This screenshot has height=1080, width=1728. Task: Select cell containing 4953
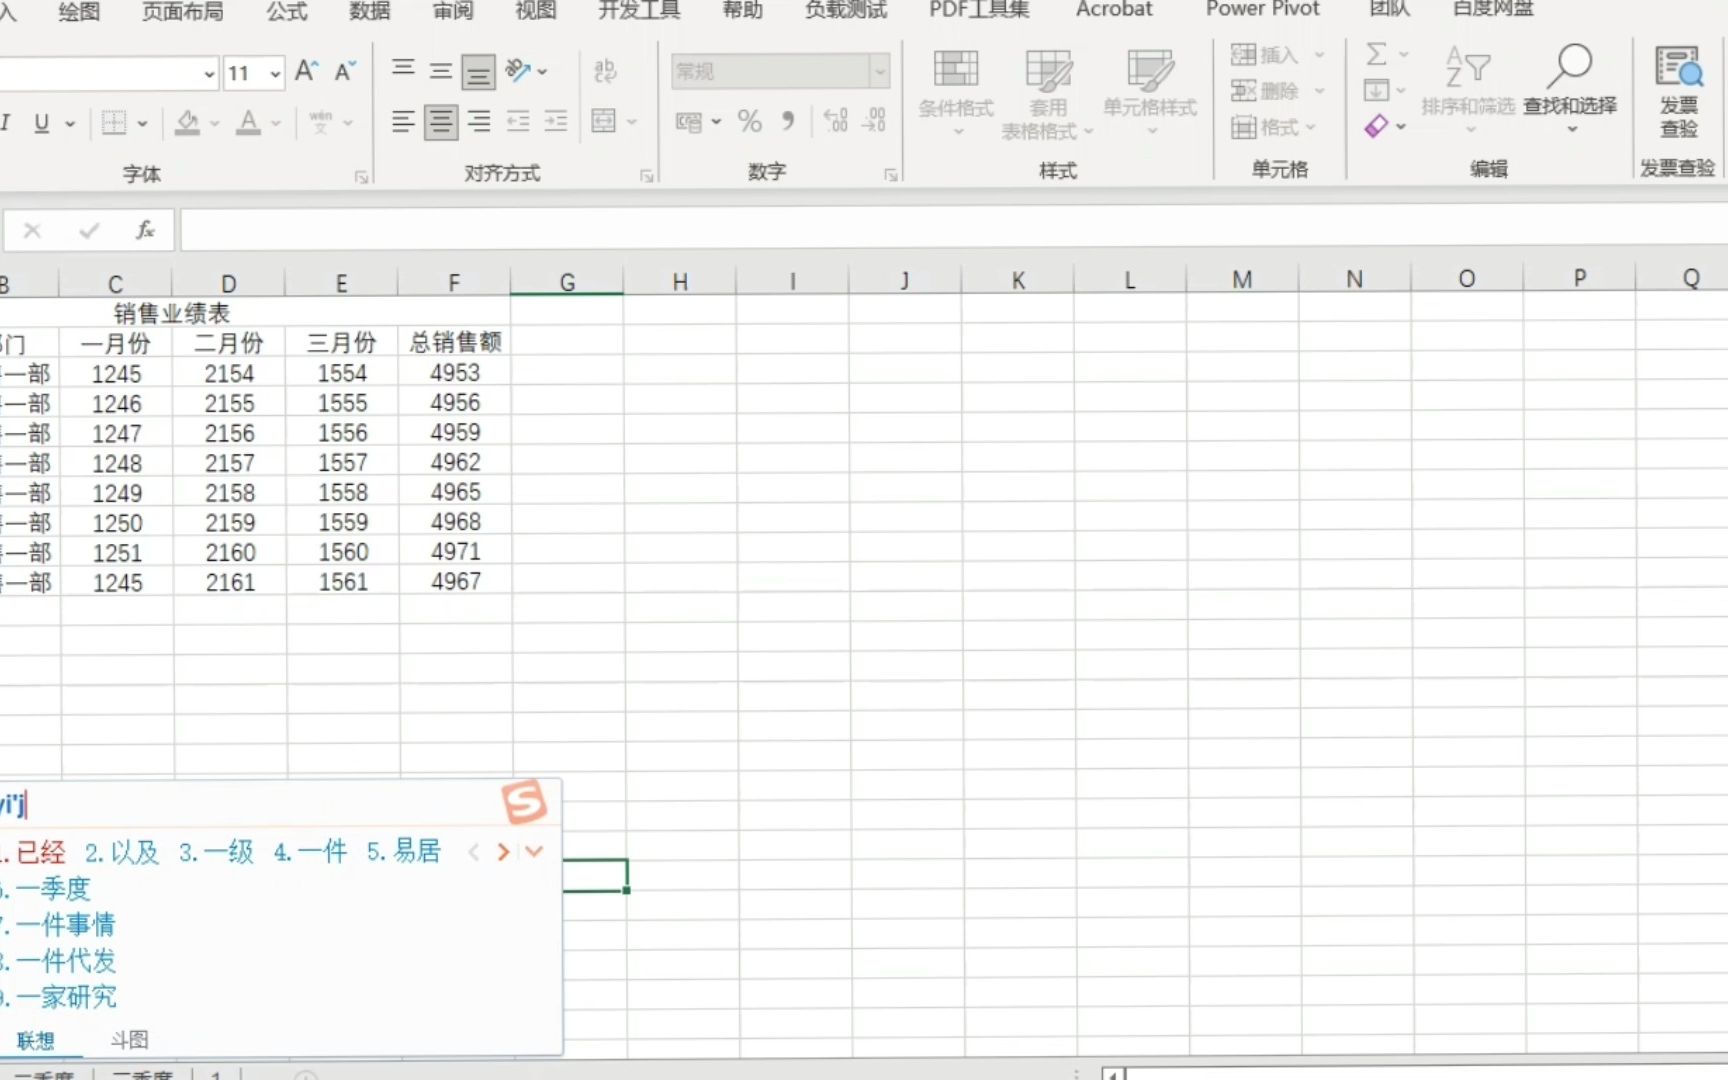click(455, 373)
